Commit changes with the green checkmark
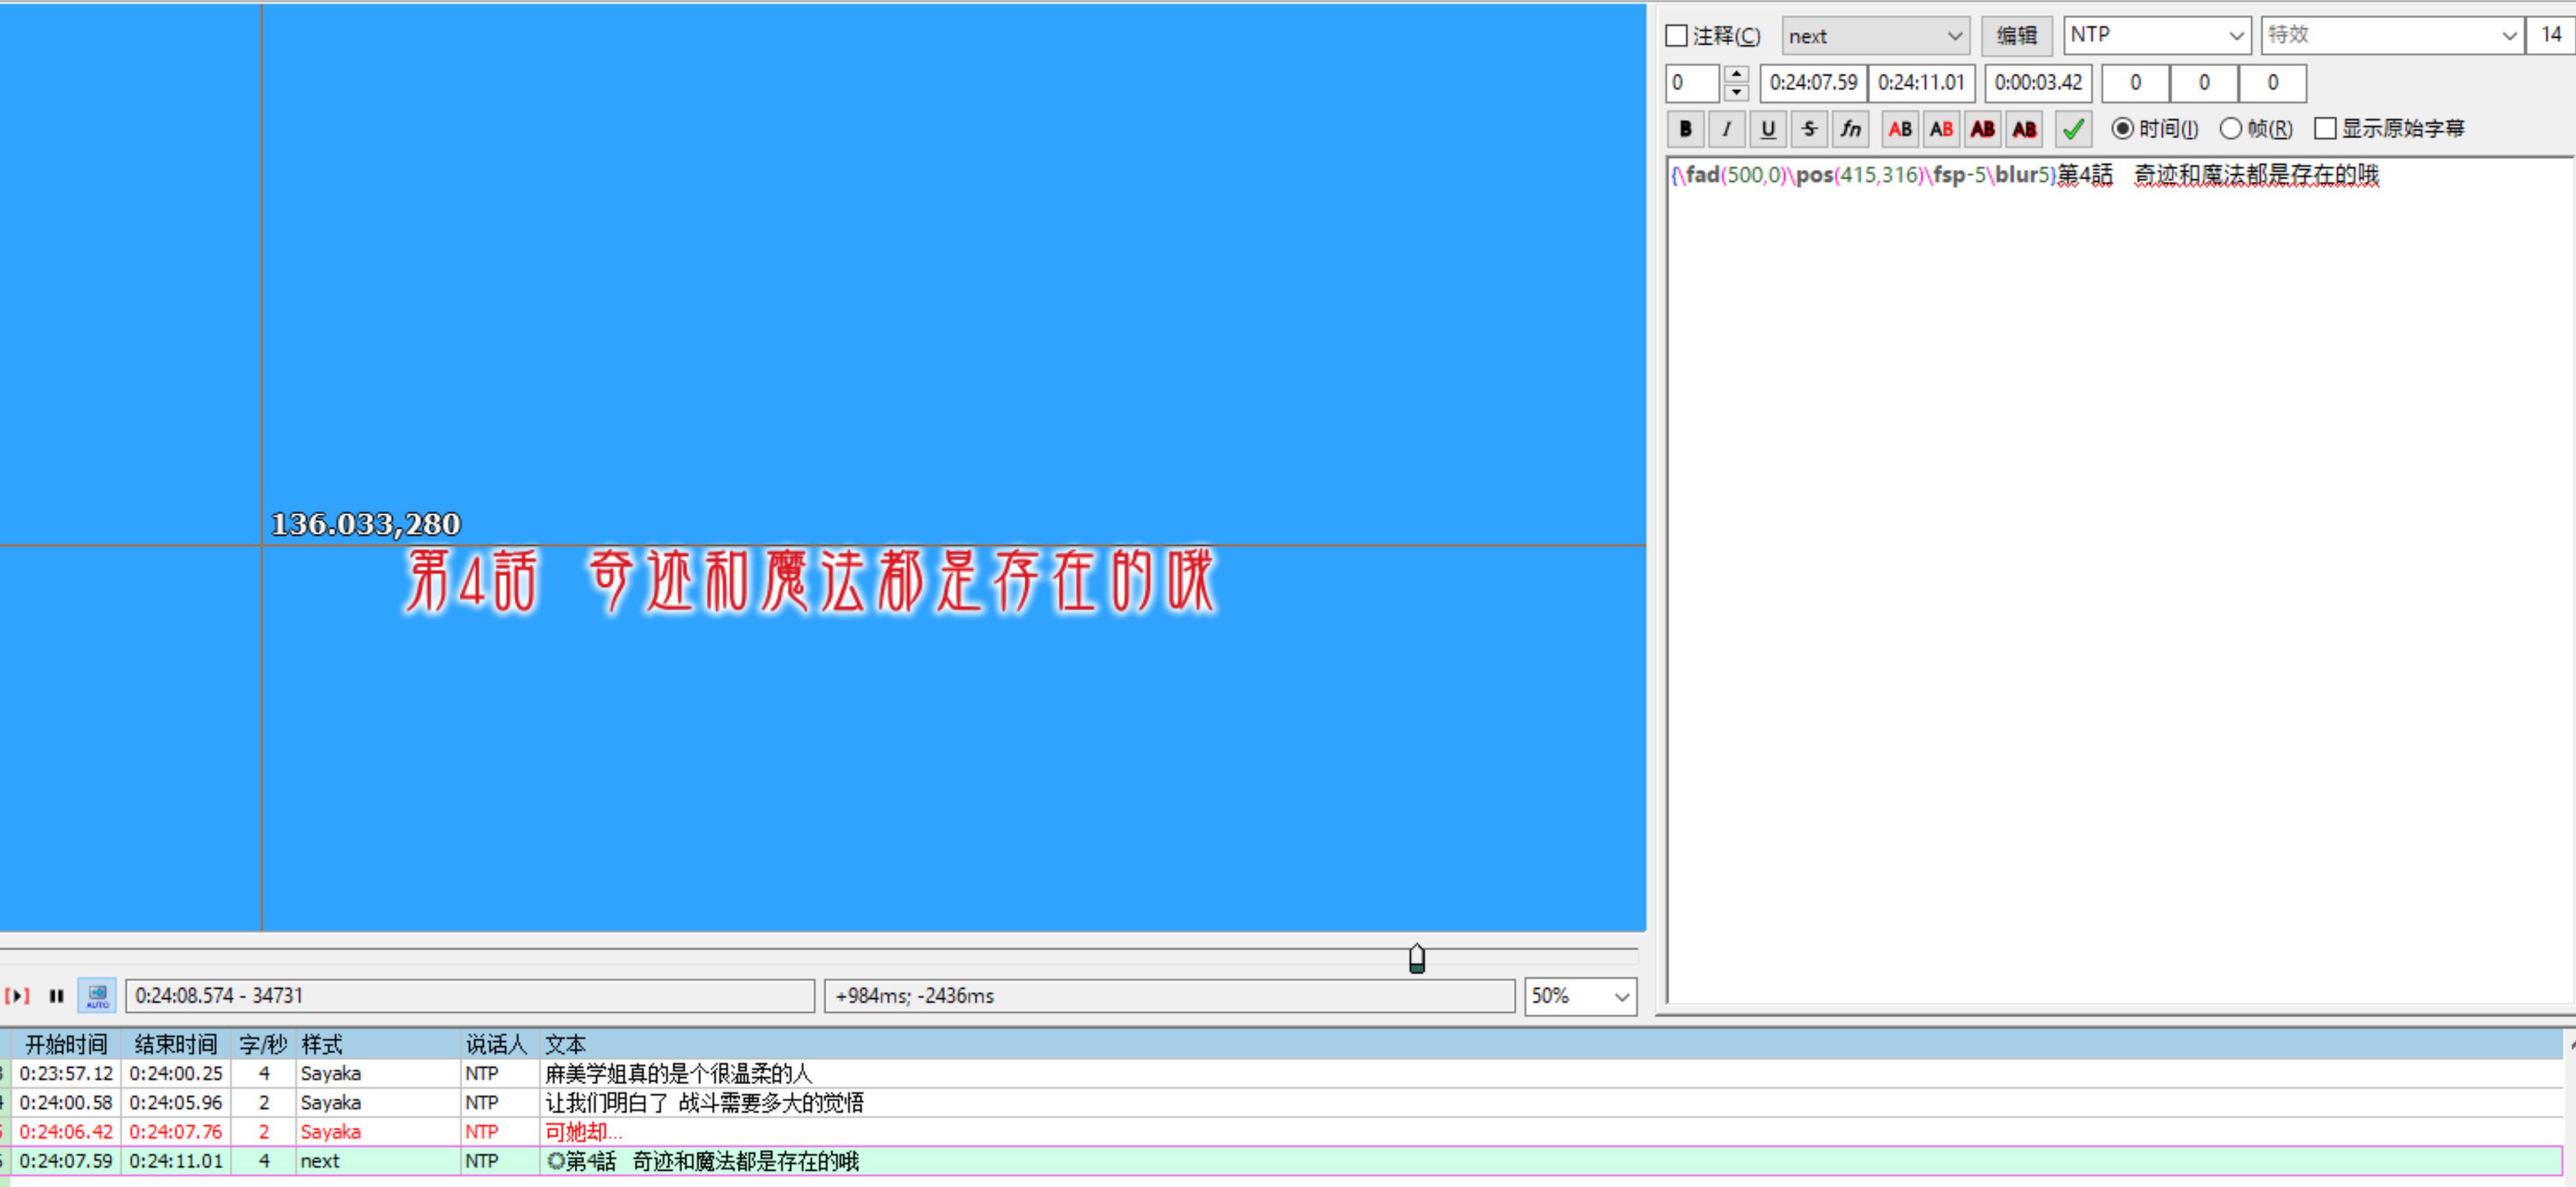This screenshot has height=1187, width=2576. point(2073,129)
